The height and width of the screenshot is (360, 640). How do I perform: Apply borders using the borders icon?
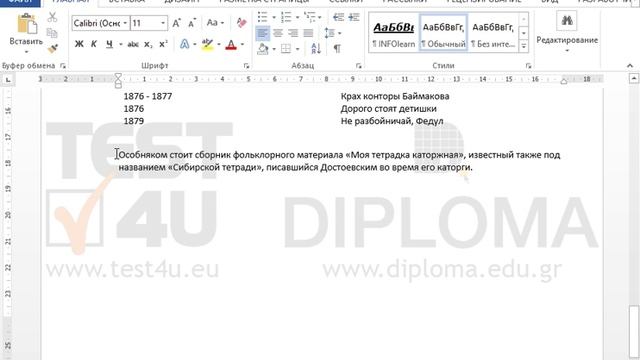click(x=286, y=49)
